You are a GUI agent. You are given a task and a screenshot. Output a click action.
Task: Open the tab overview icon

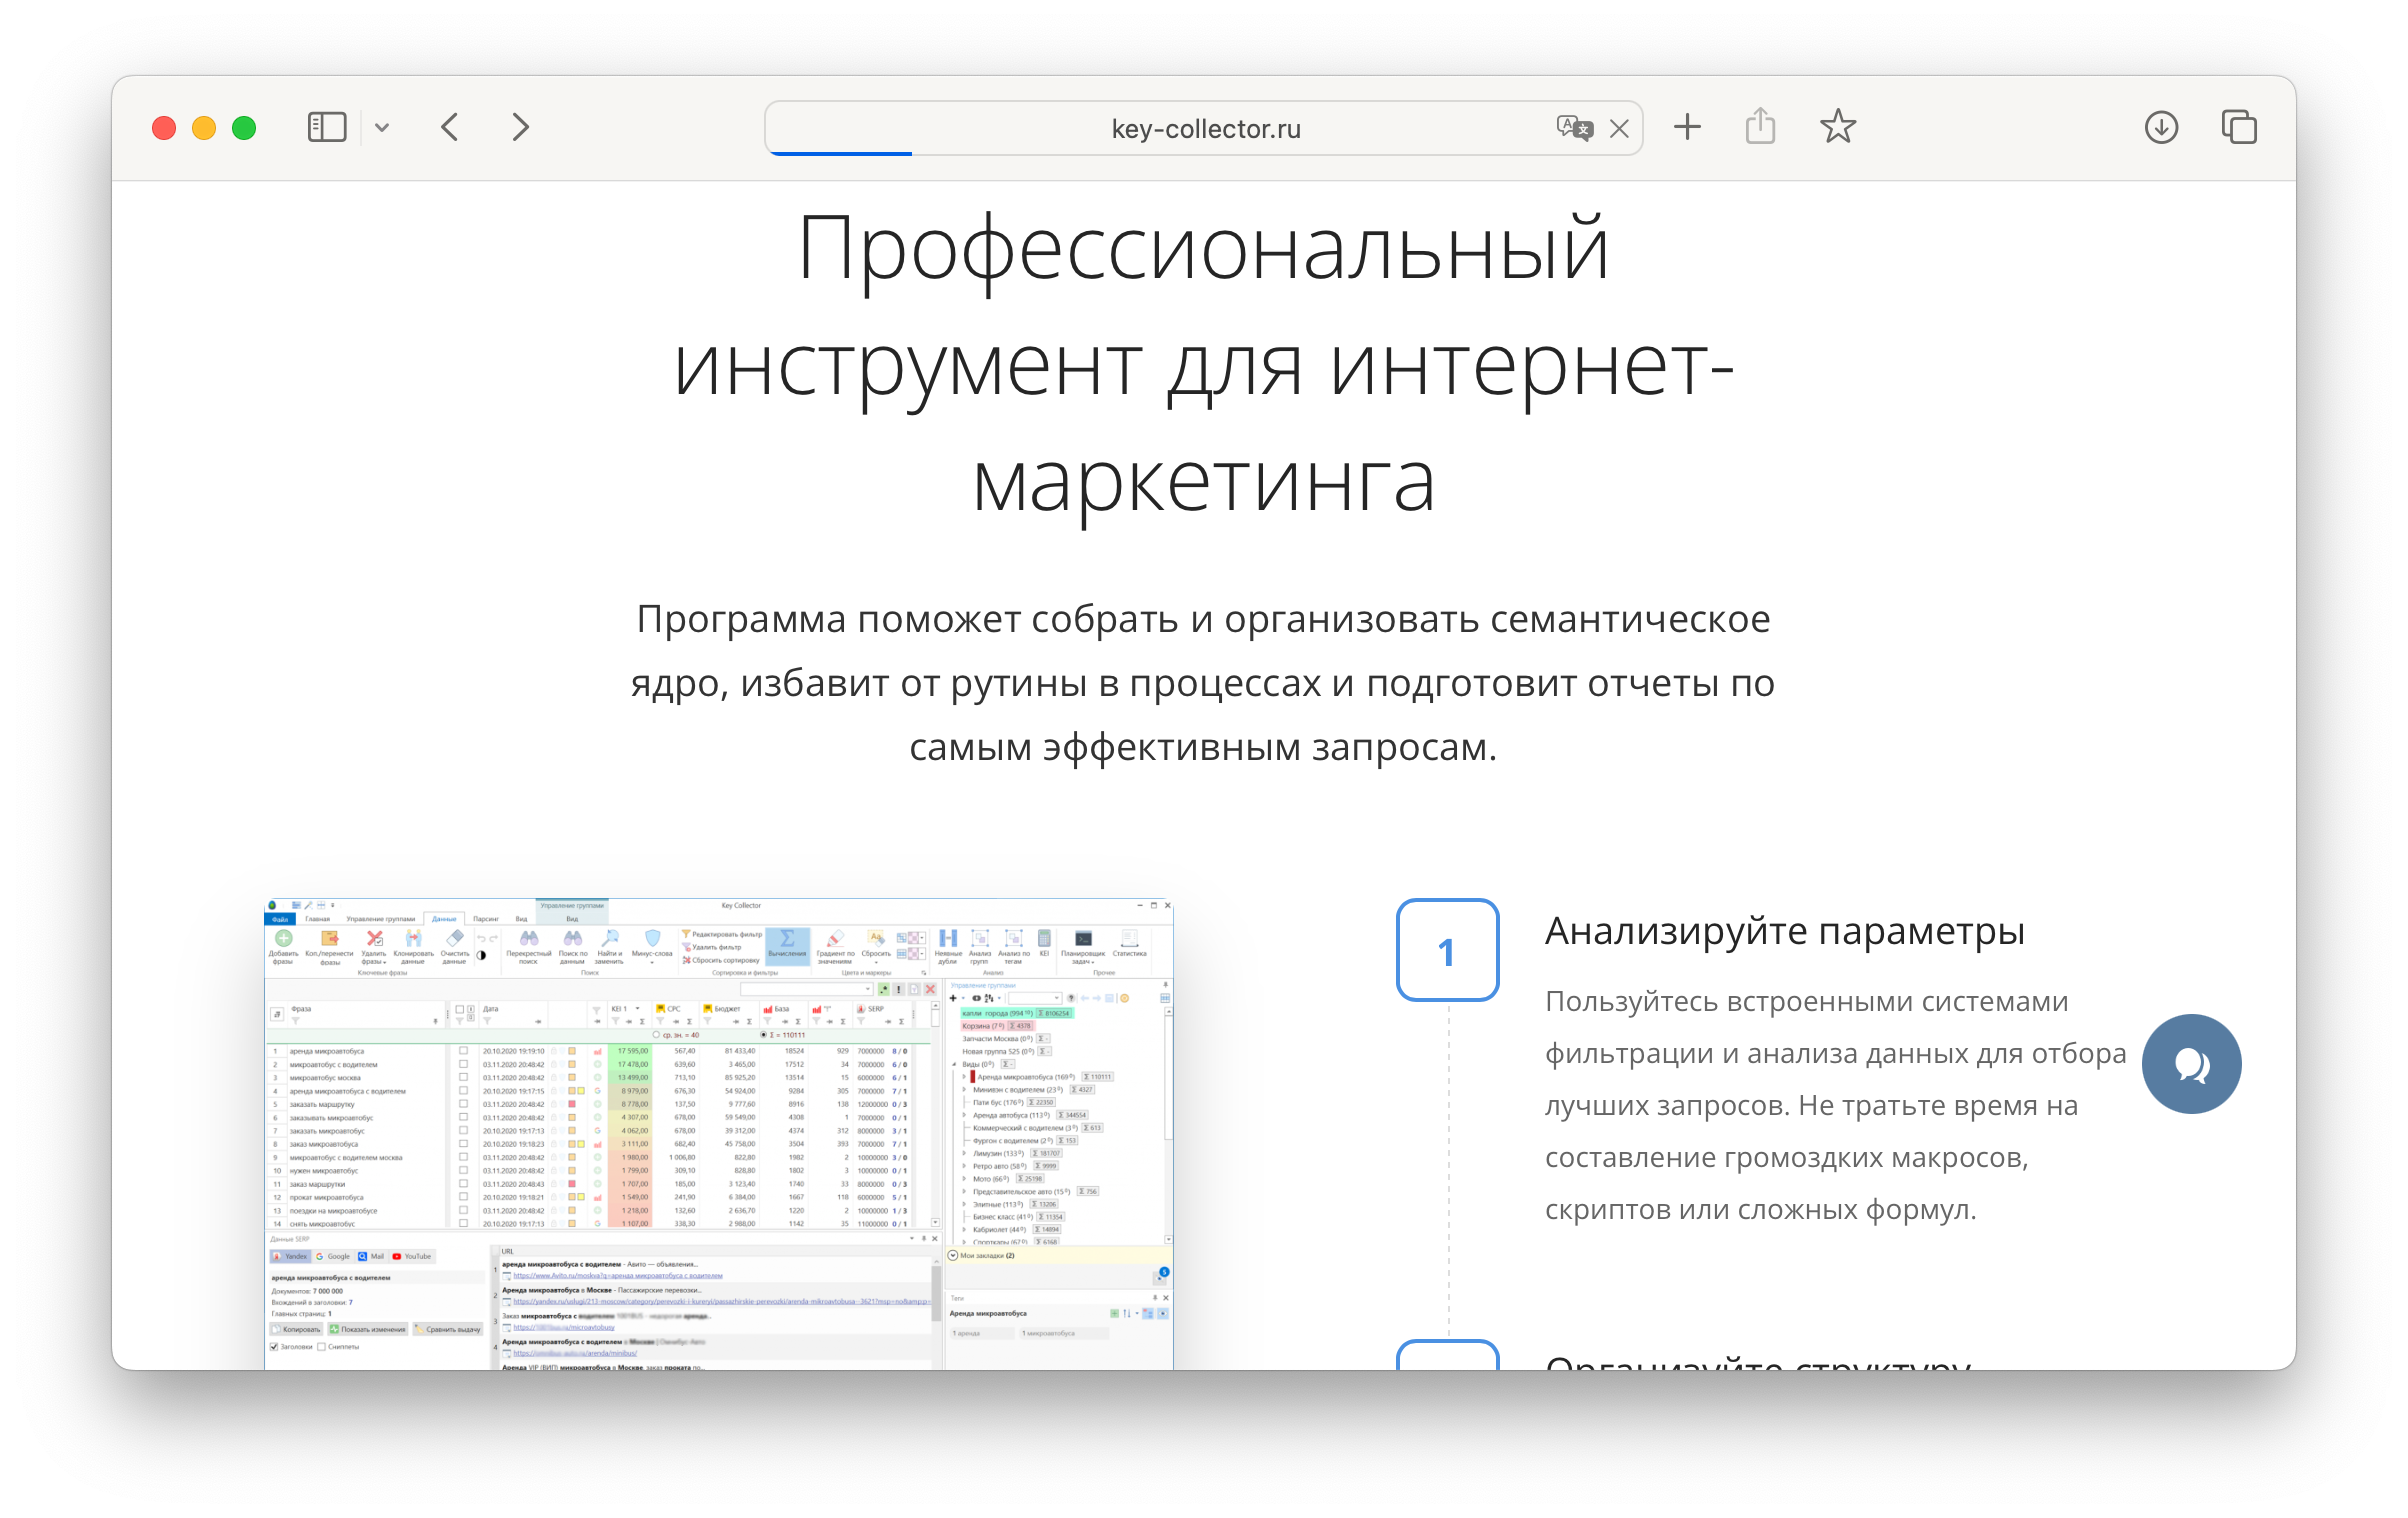[2239, 127]
